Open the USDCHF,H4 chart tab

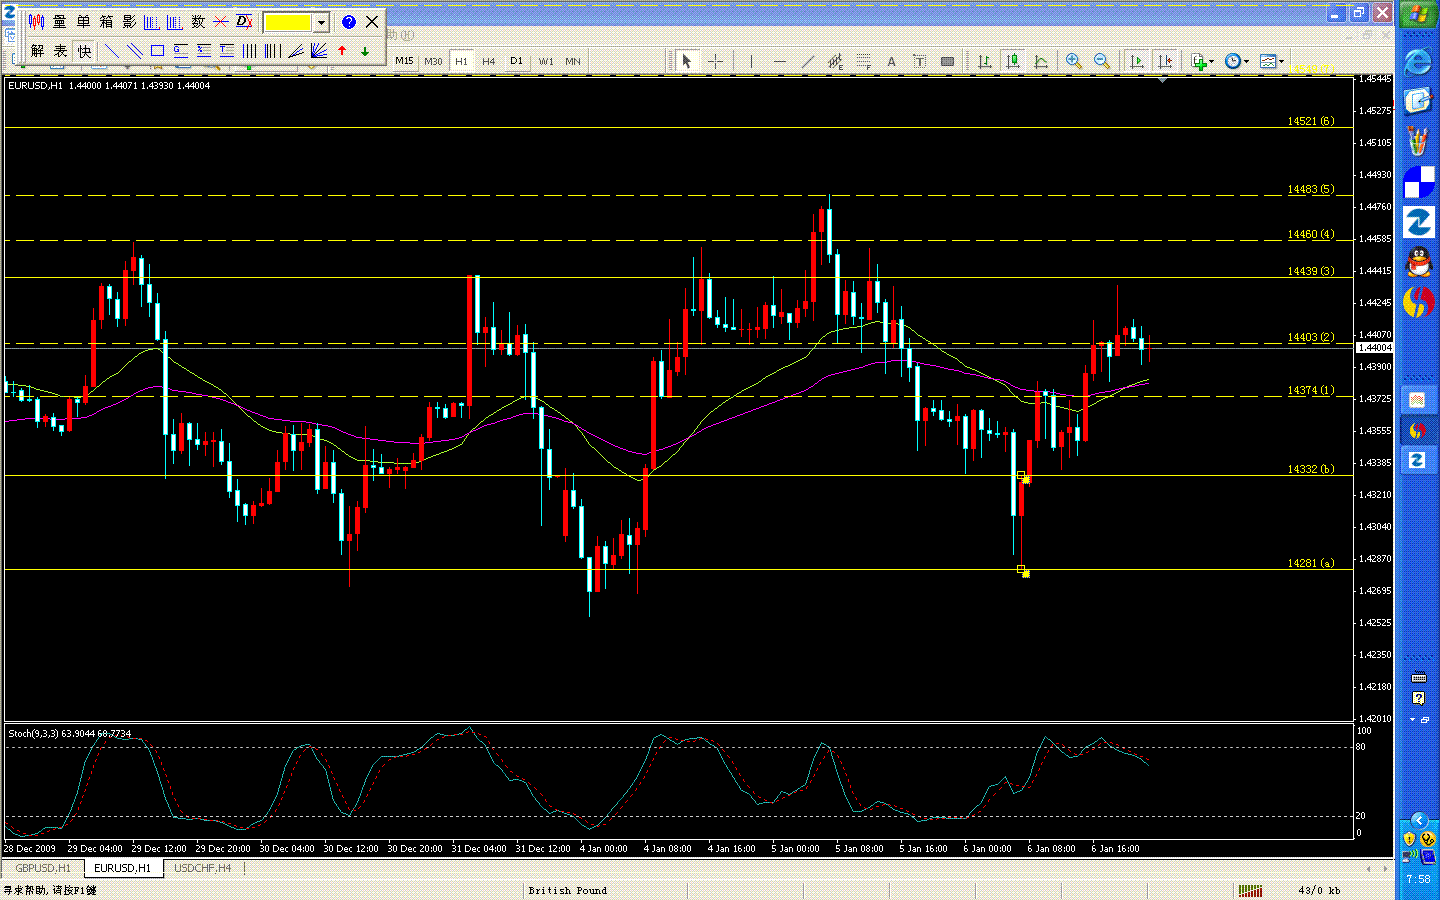203,868
